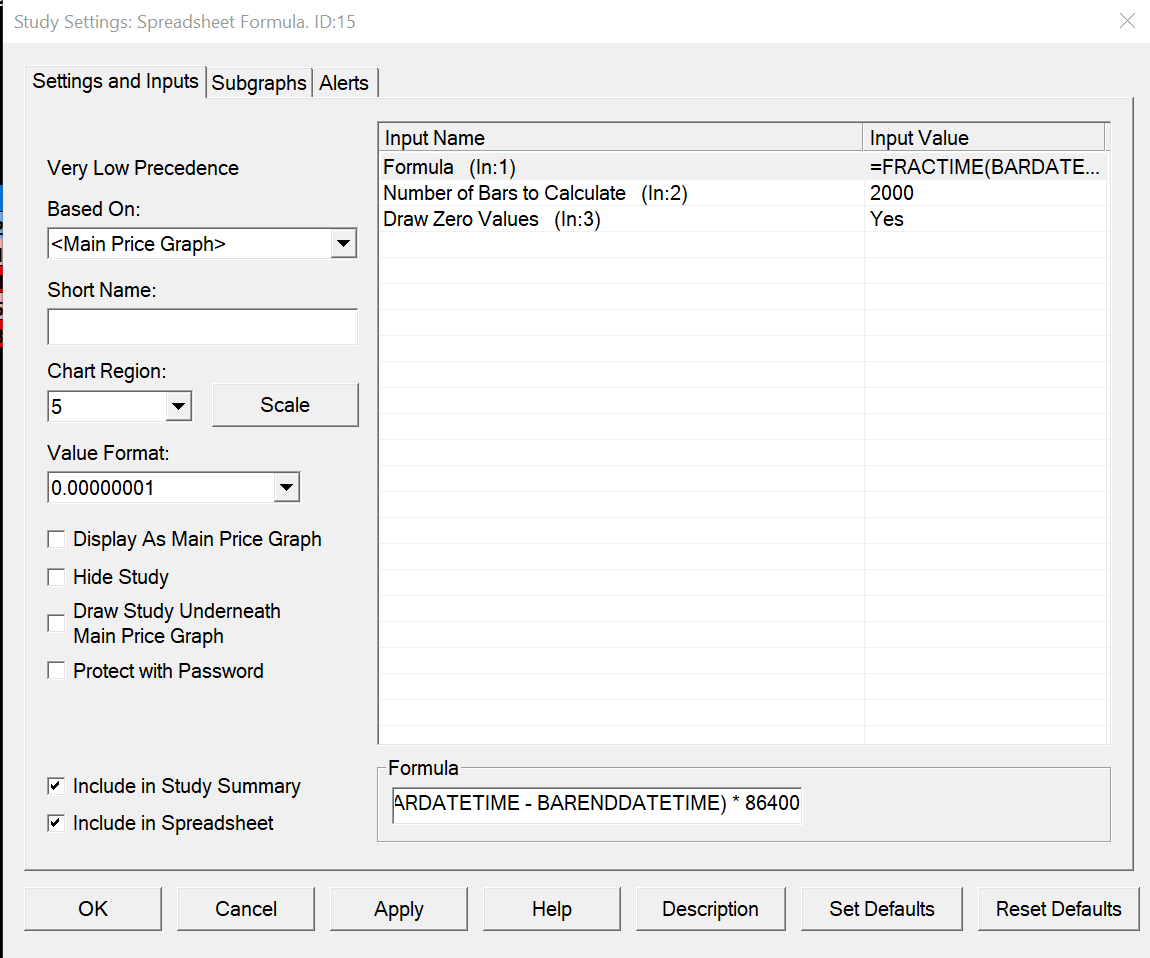
Task: Expand the Value Format dropdown
Action: pos(286,488)
